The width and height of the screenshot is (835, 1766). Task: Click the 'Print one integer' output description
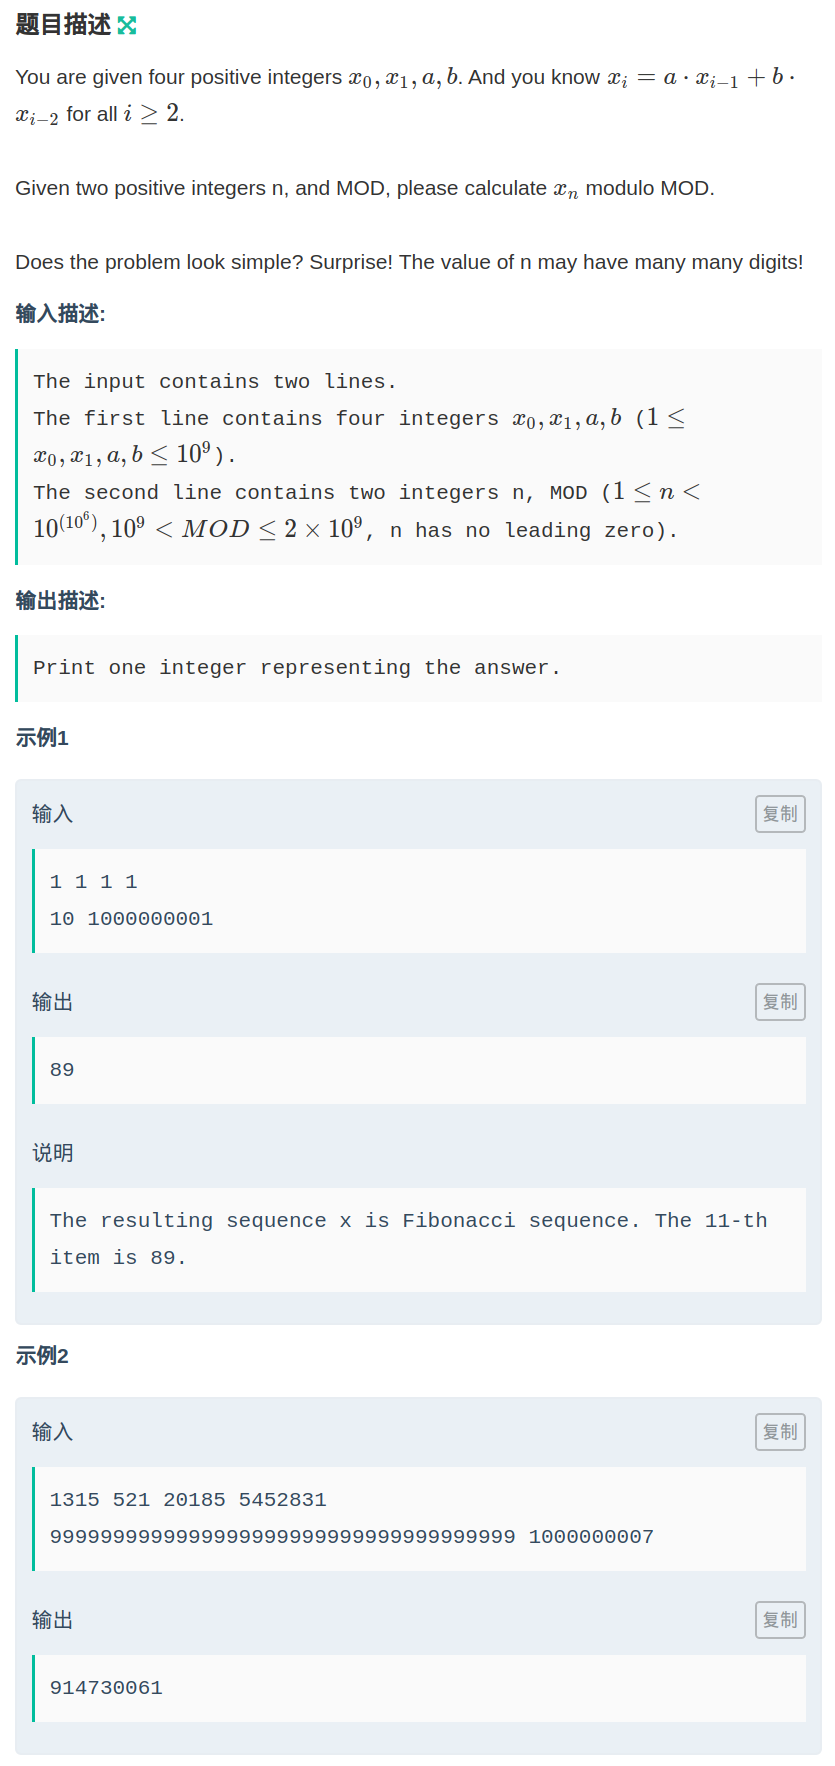point(296,668)
